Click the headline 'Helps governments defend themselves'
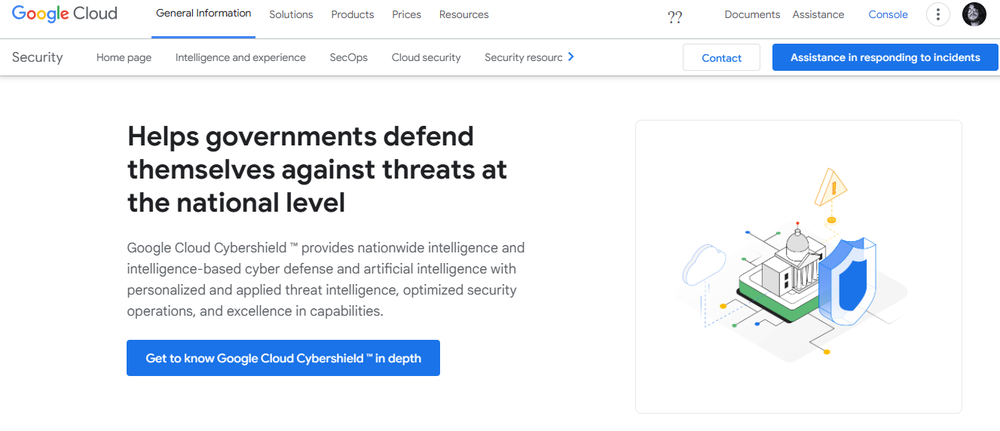 [x=318, y=170]
